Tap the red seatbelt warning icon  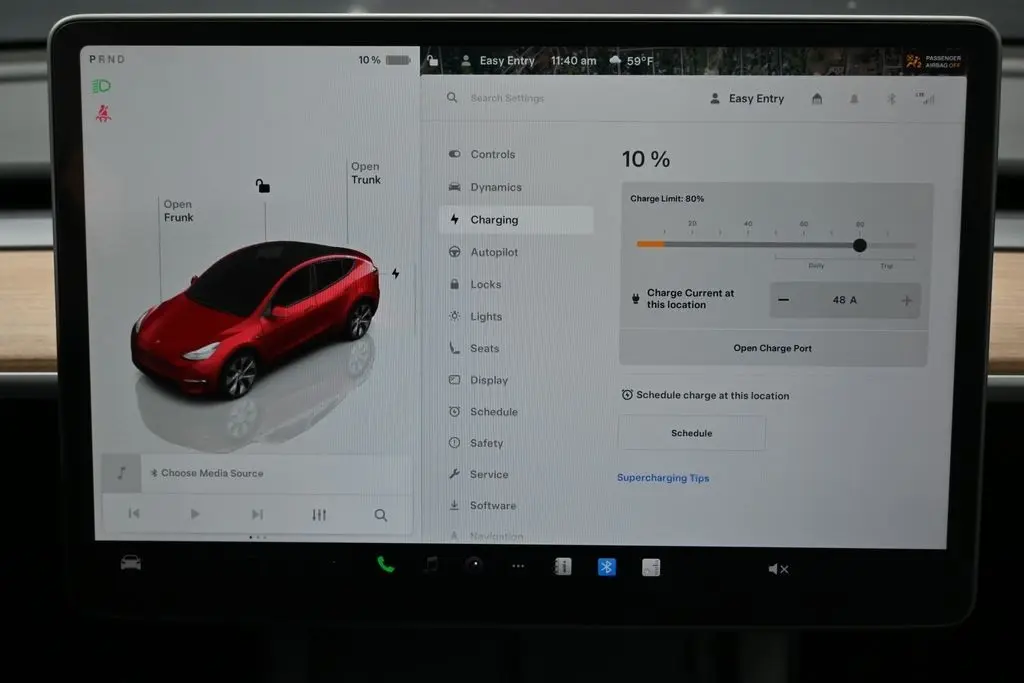pyautogui.click(x=103, y=114)
